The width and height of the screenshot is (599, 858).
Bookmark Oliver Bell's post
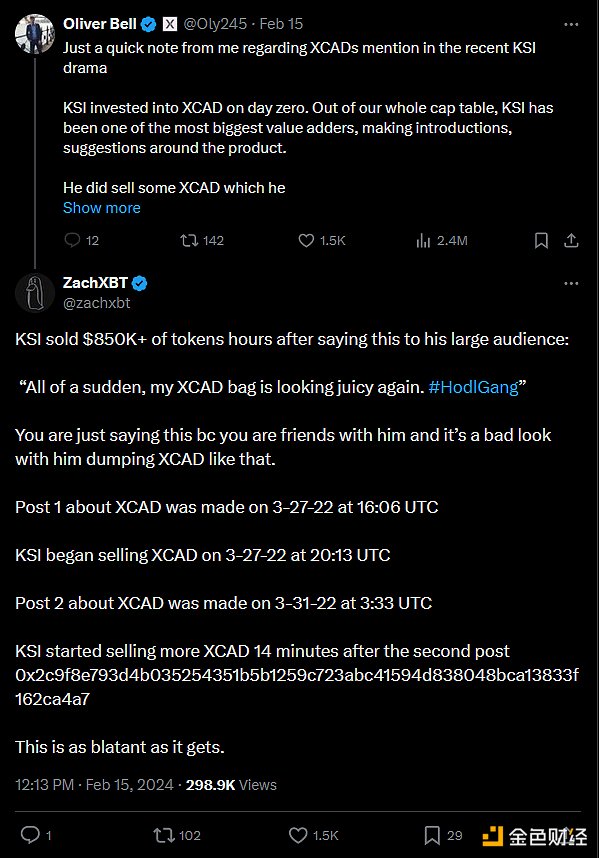tap(541, 240)
